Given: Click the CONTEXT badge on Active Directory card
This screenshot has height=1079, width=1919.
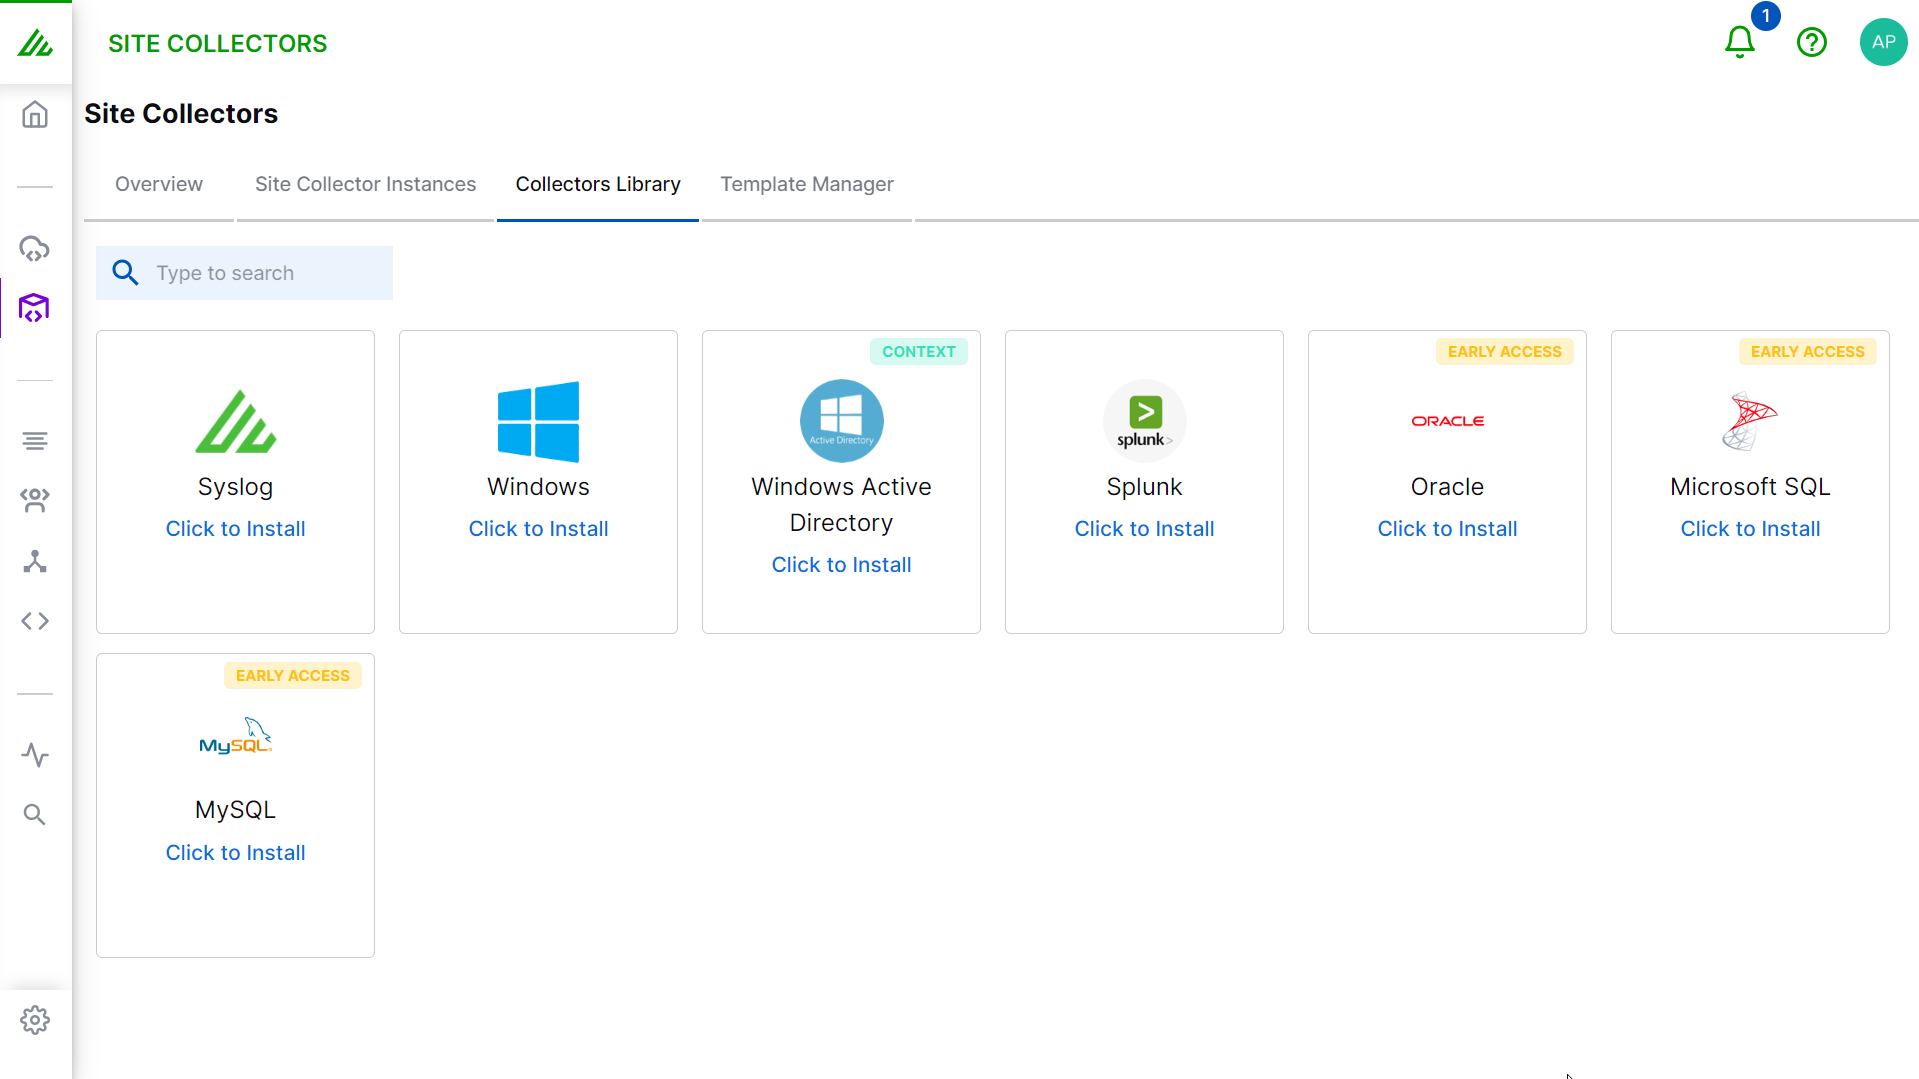Looking at the screenshot, I should click(x=919, y=352).
